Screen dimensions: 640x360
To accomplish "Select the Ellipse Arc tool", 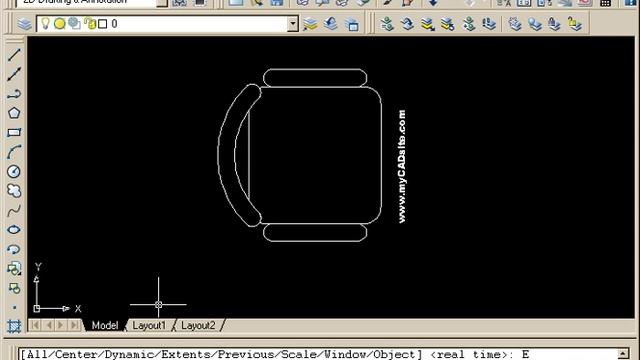I will [14, 249].
